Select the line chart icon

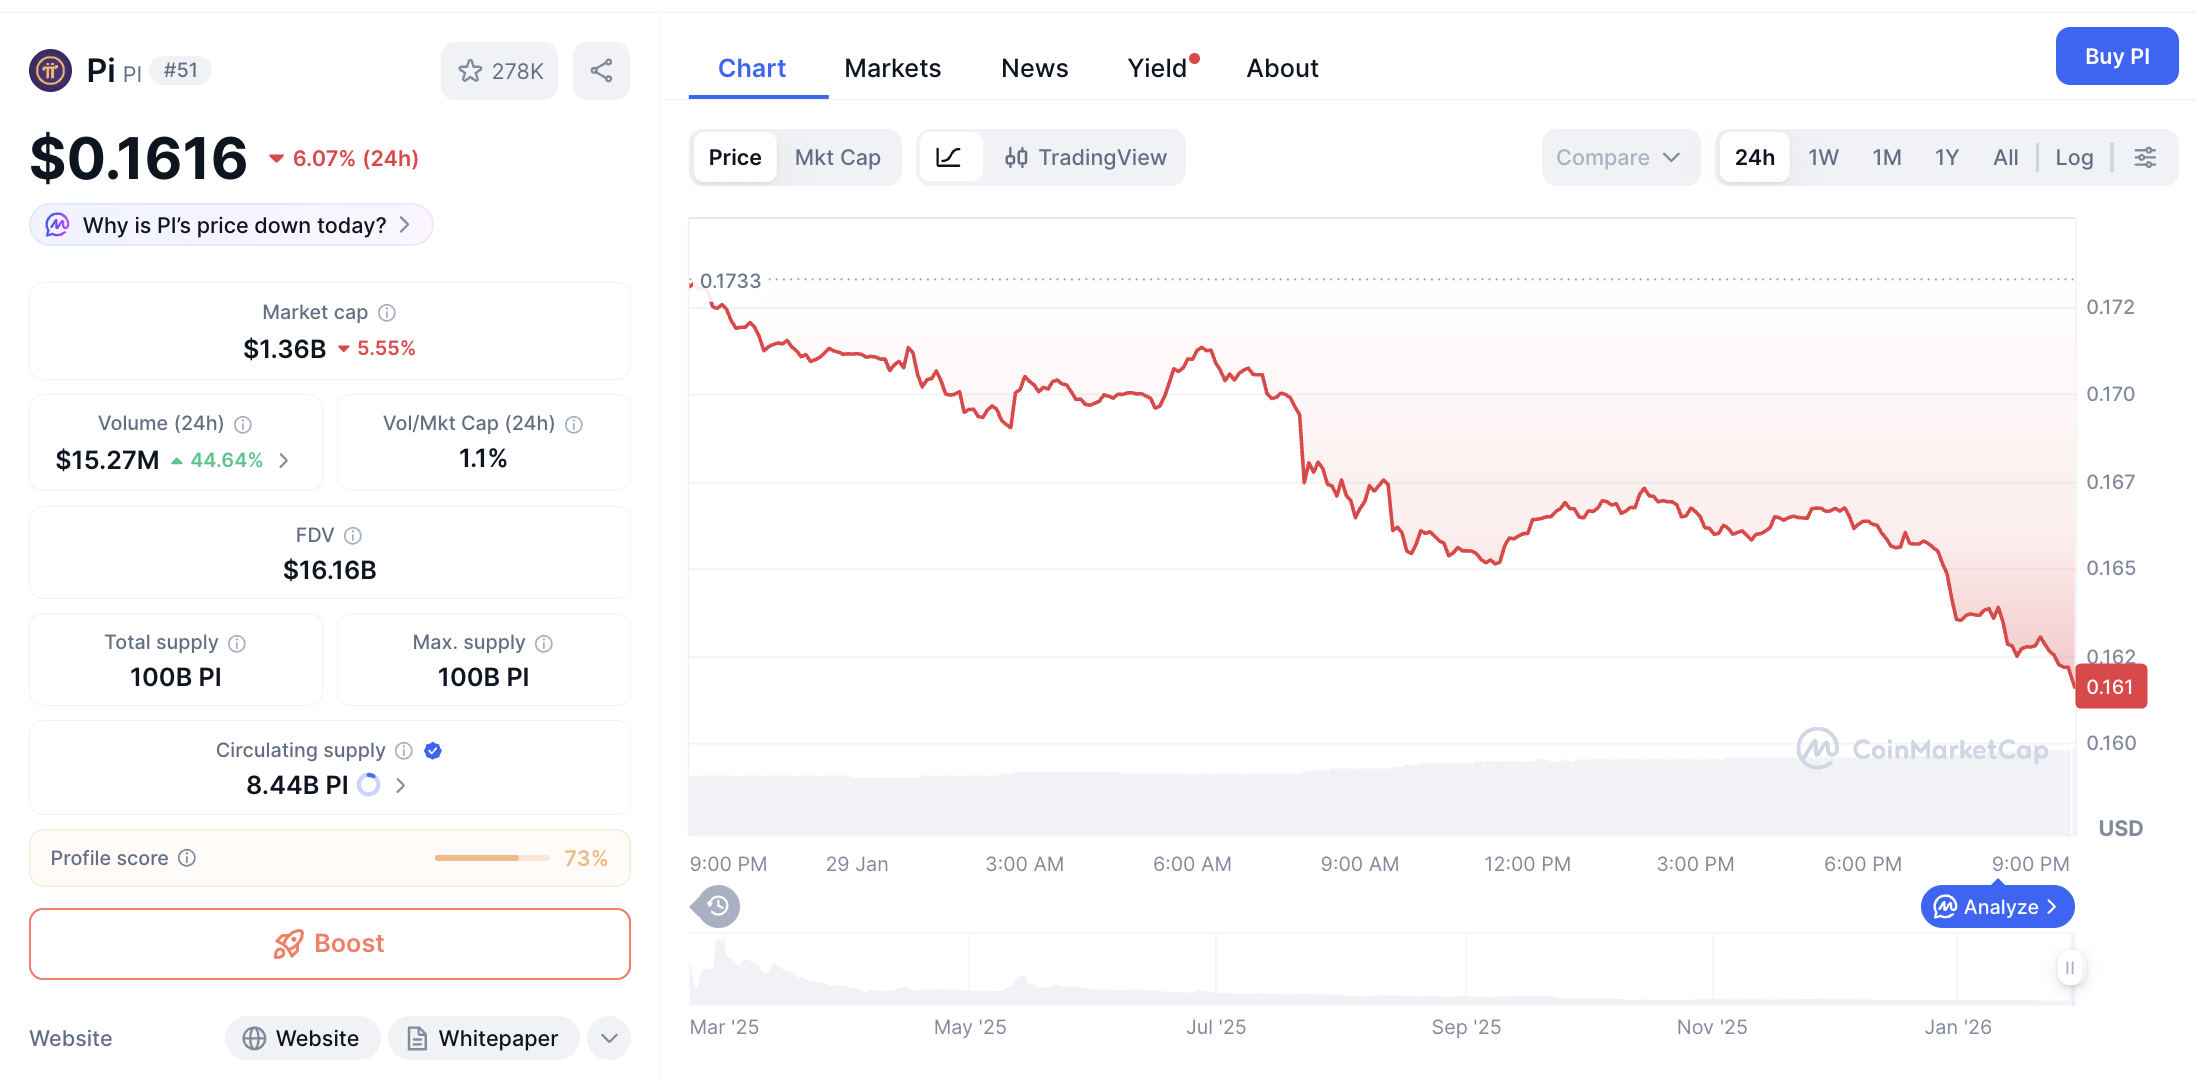click(950, 157)
